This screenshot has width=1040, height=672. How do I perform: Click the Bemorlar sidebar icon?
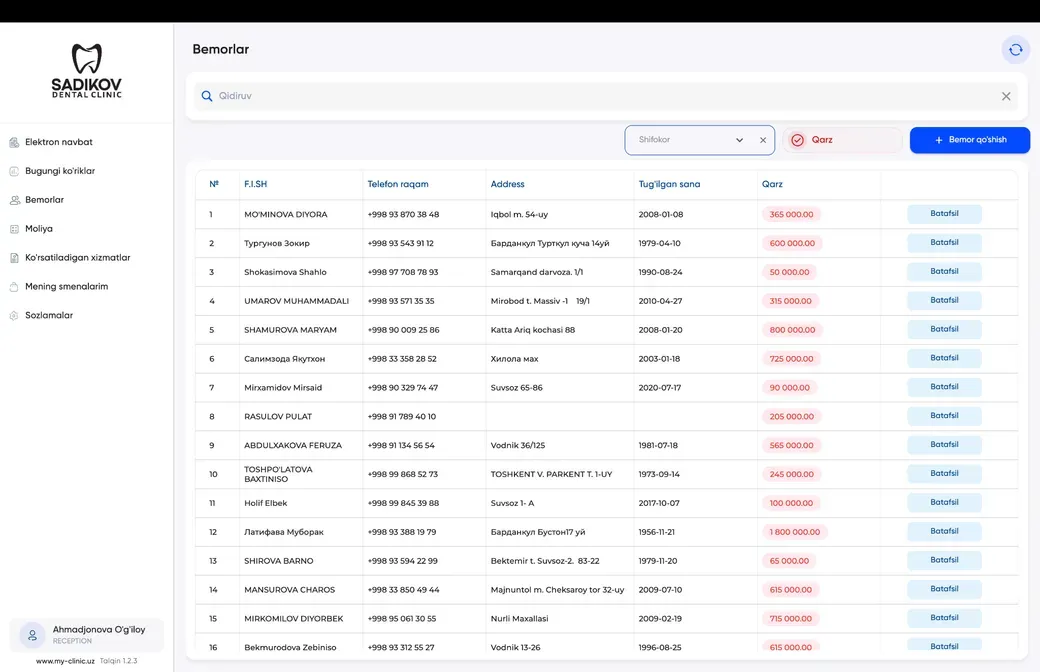coord(14,200)
